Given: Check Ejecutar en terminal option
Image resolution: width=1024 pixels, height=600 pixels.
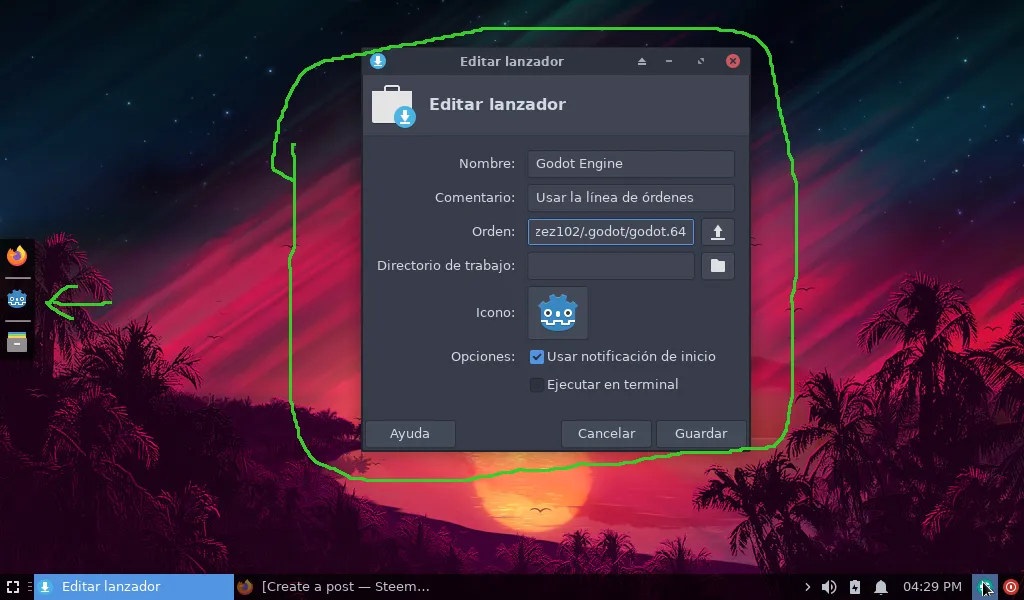Looking at the screenshot, I should coord(537,385).
